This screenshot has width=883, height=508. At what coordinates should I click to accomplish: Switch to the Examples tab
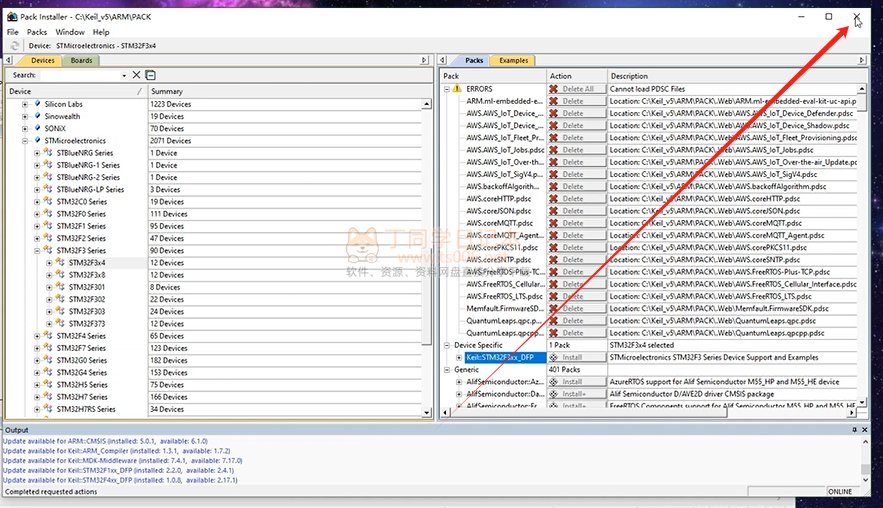pos(513,60)
